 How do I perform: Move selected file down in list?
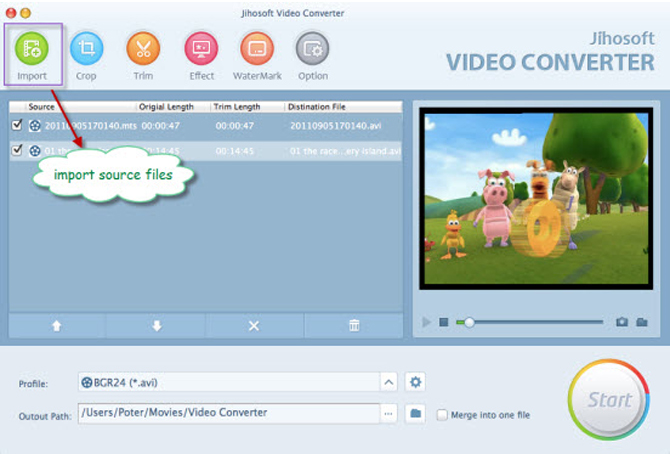[155, 326]
